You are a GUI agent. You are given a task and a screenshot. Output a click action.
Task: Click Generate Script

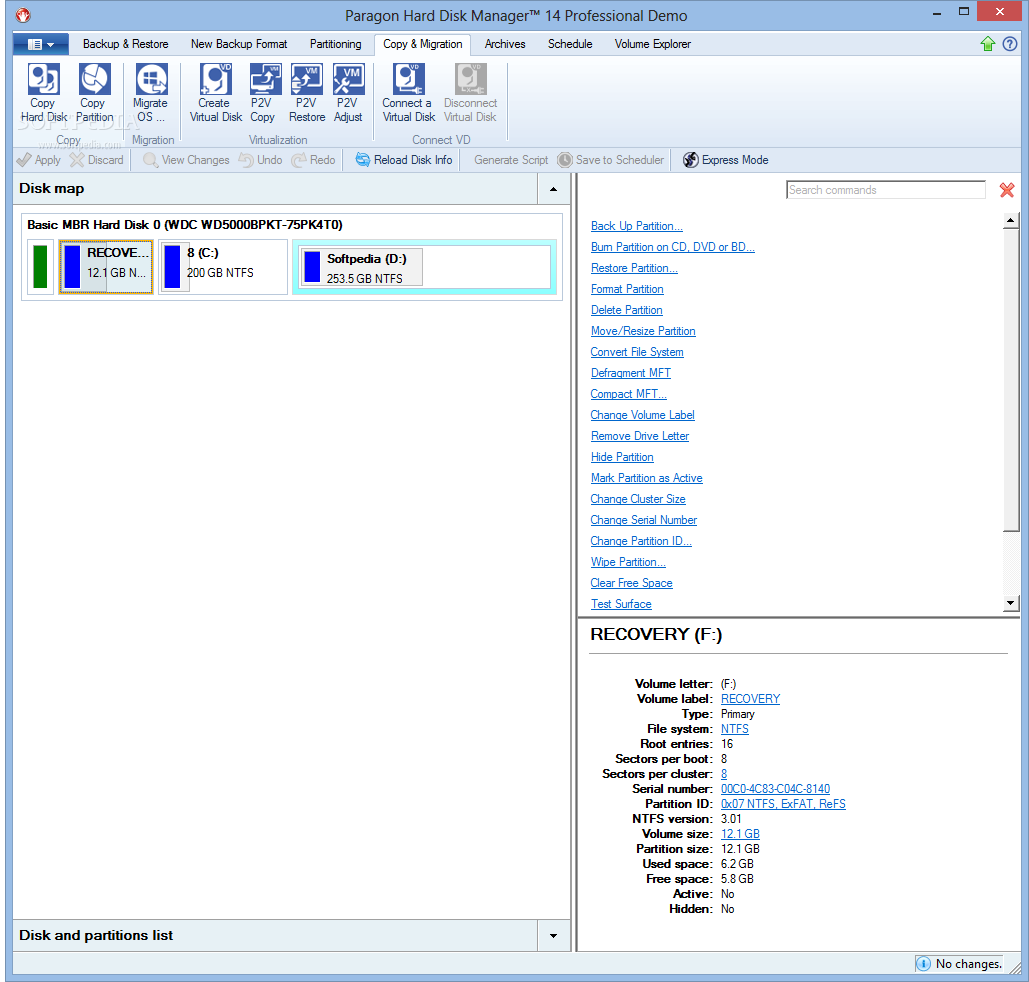(511, 160)
